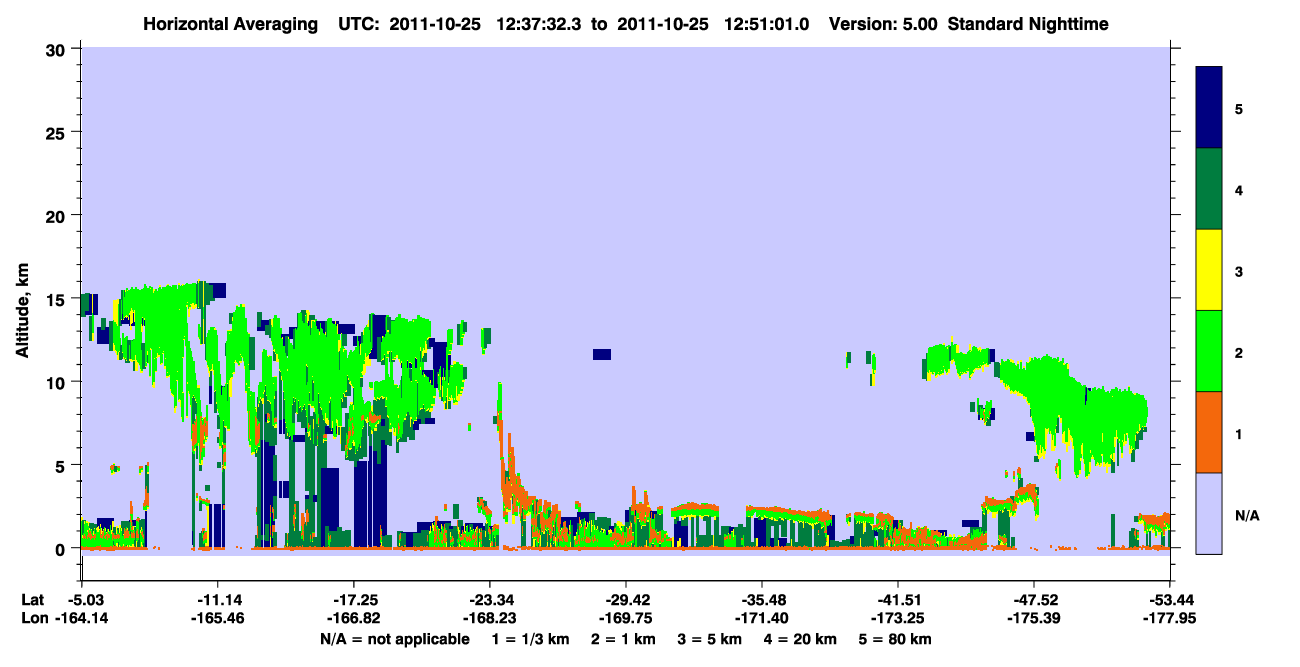The image size is (1300, 667).
Task: Click the 15 km altitude tick label
Action: 58,299
